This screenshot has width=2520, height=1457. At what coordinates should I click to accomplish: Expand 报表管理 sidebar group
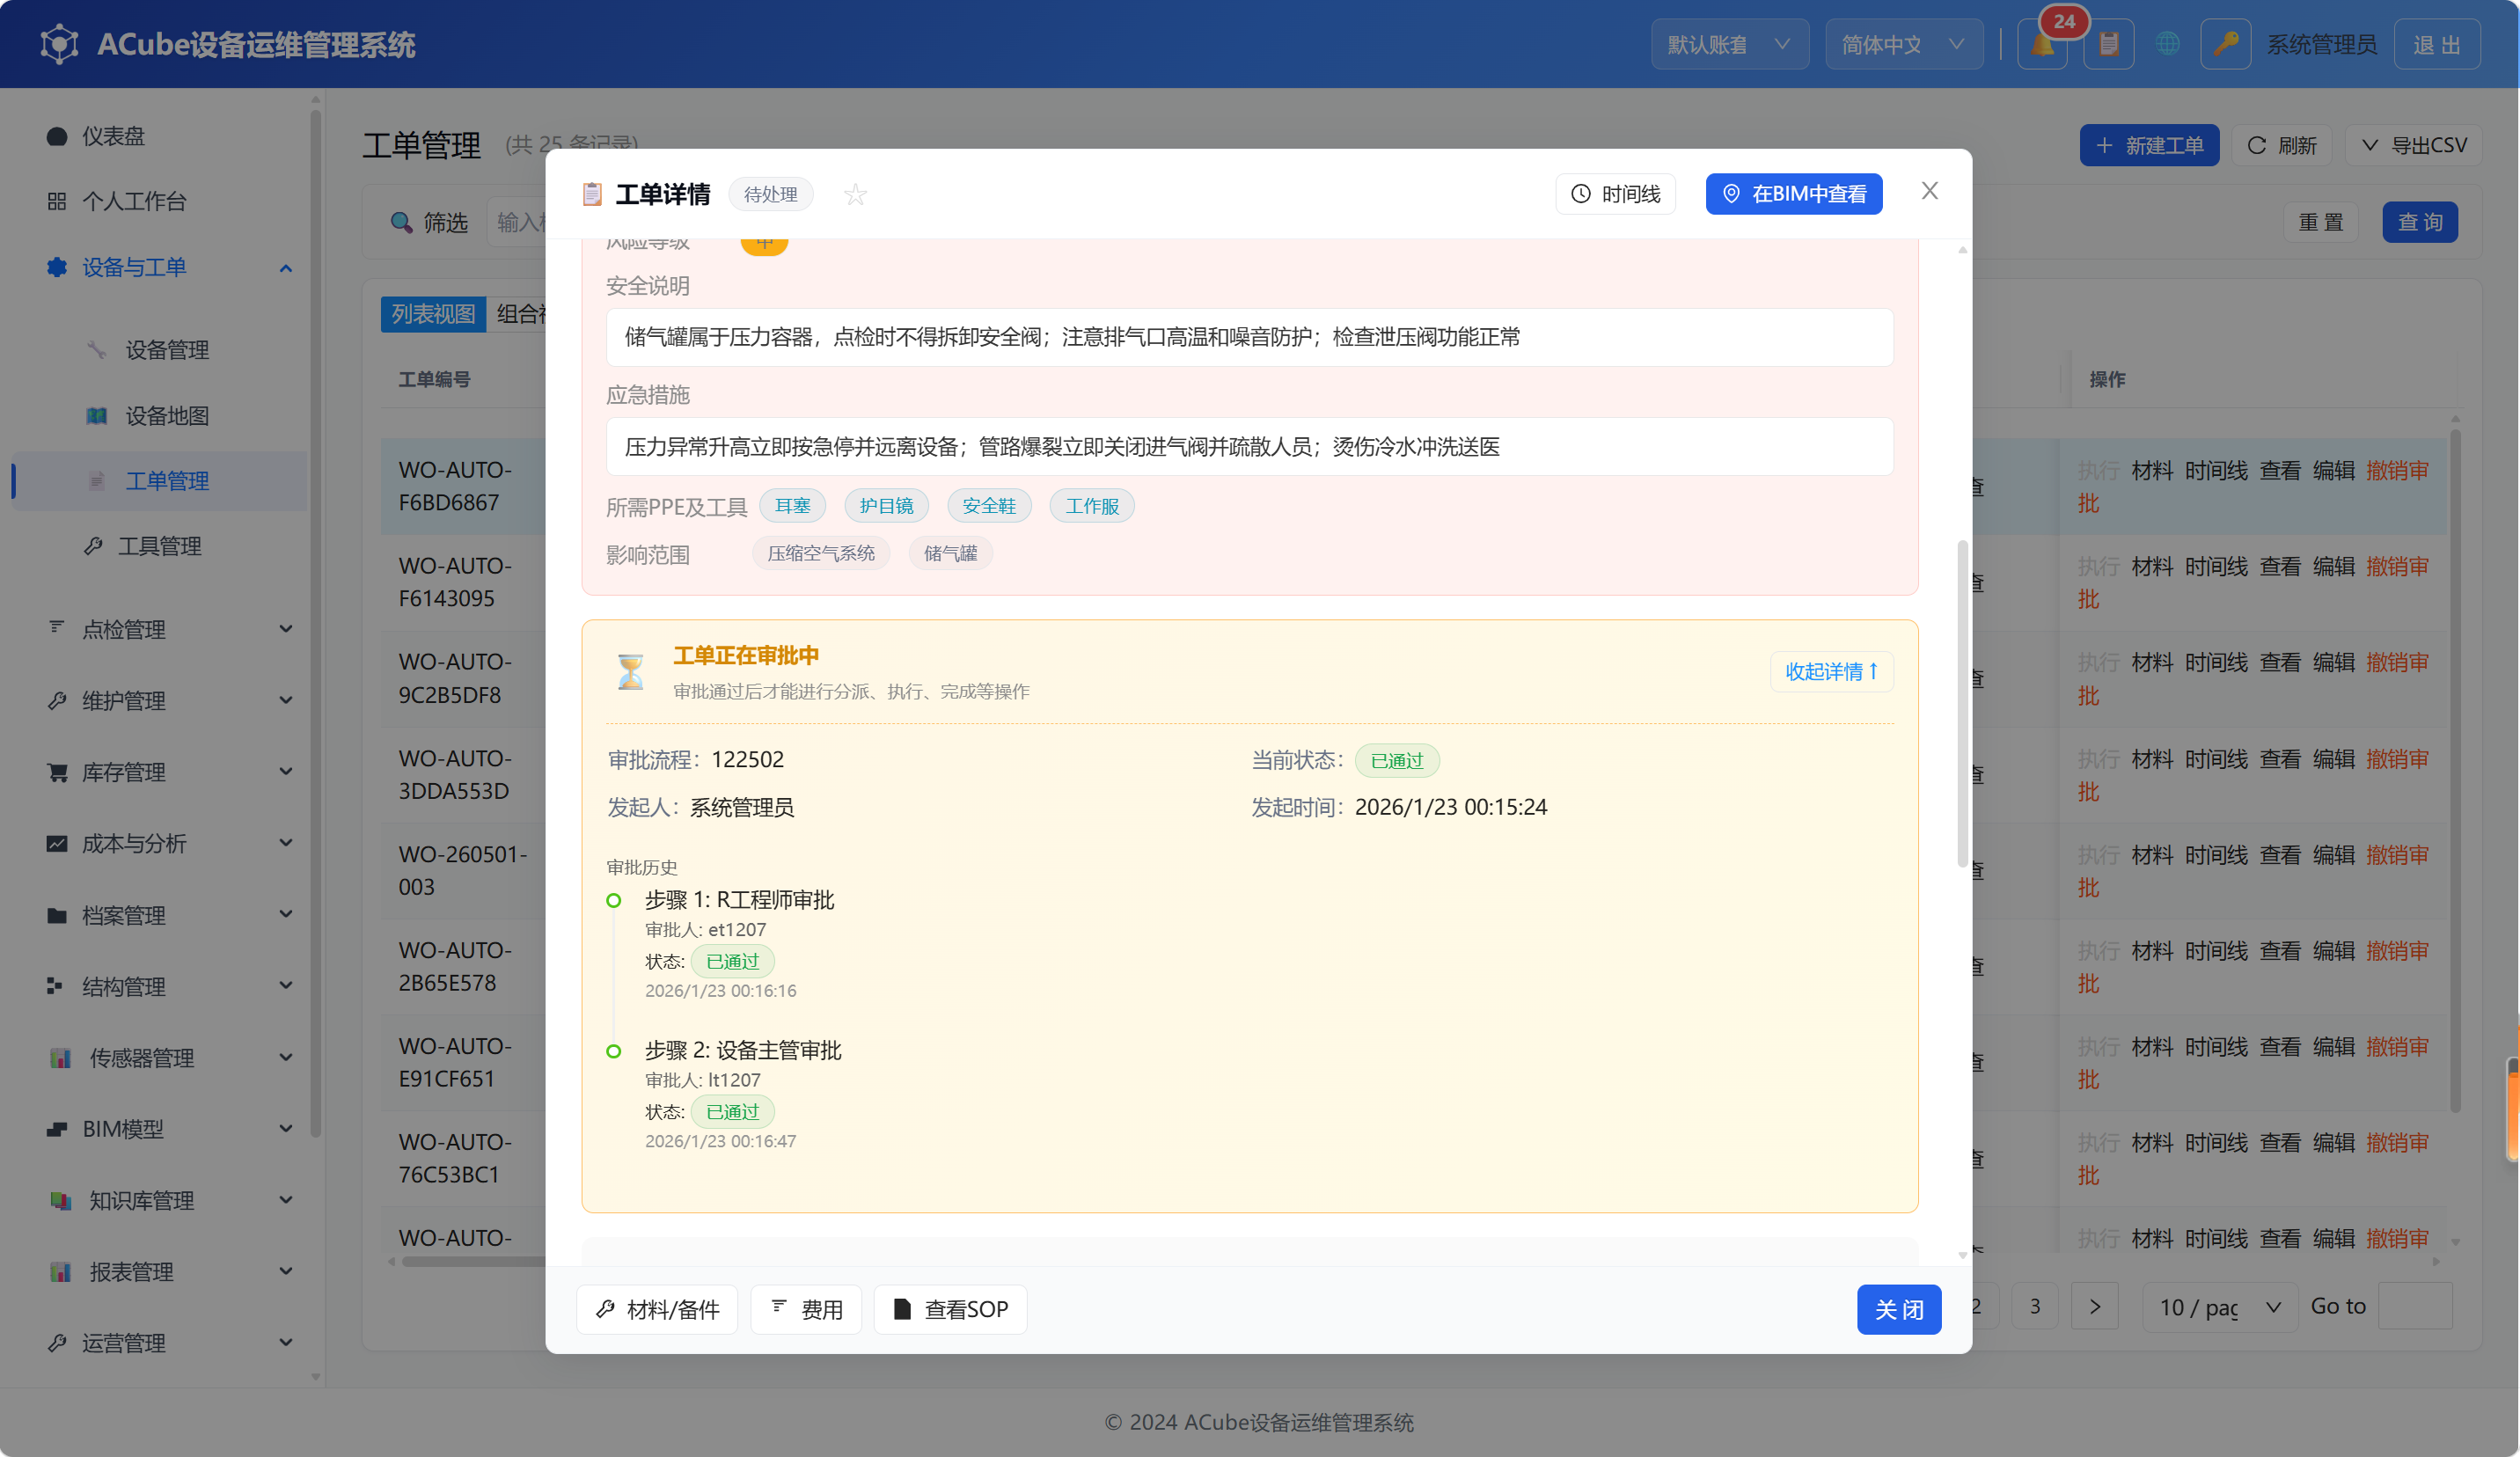click(x=160, y=1272)
